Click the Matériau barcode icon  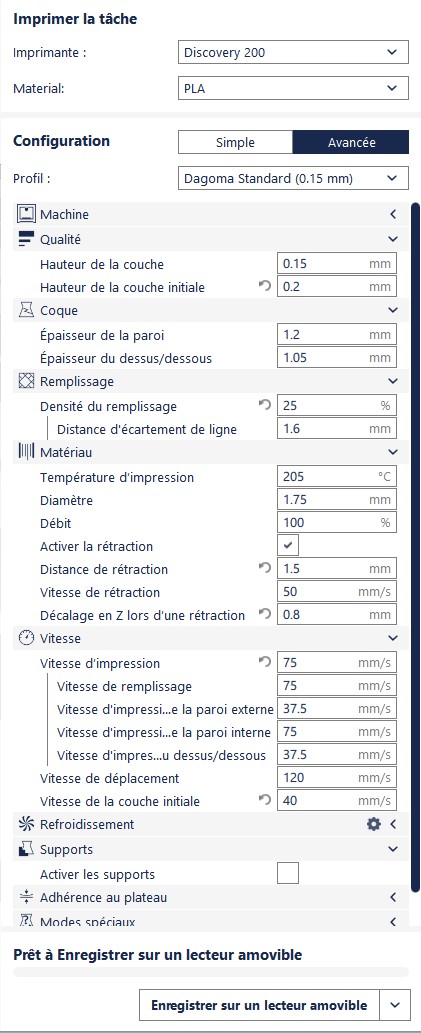tap(25, 452)
